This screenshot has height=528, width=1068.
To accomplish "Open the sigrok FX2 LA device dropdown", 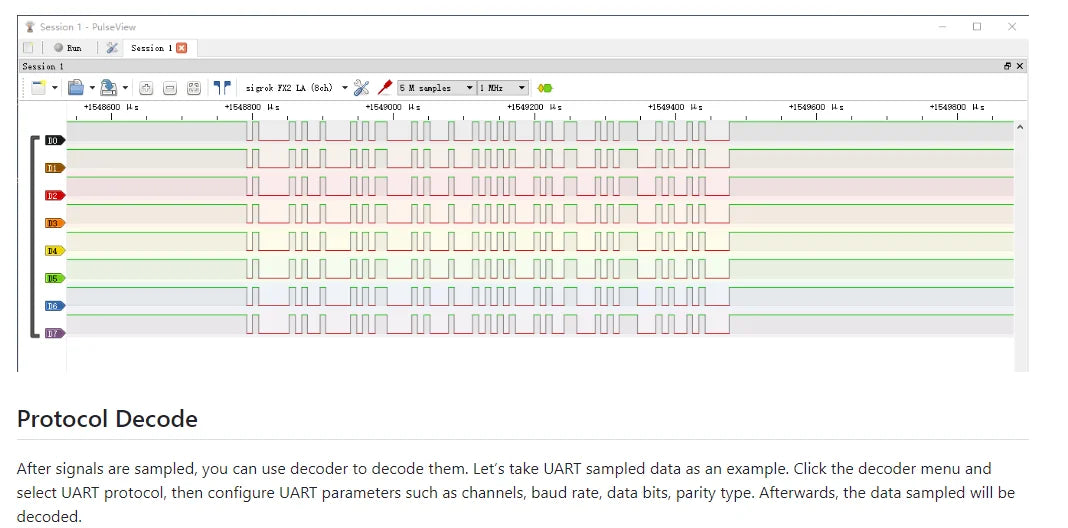I will point(296,88).
